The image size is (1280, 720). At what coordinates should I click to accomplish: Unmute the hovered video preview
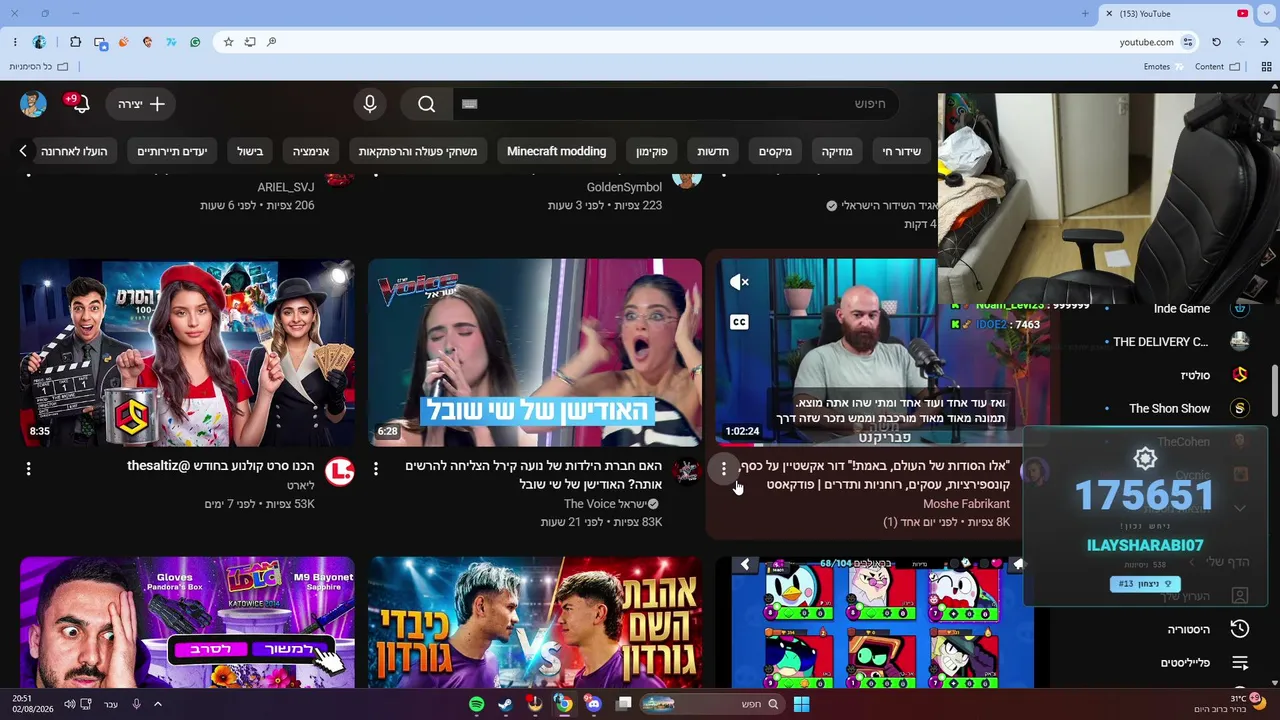pos(739,283)
